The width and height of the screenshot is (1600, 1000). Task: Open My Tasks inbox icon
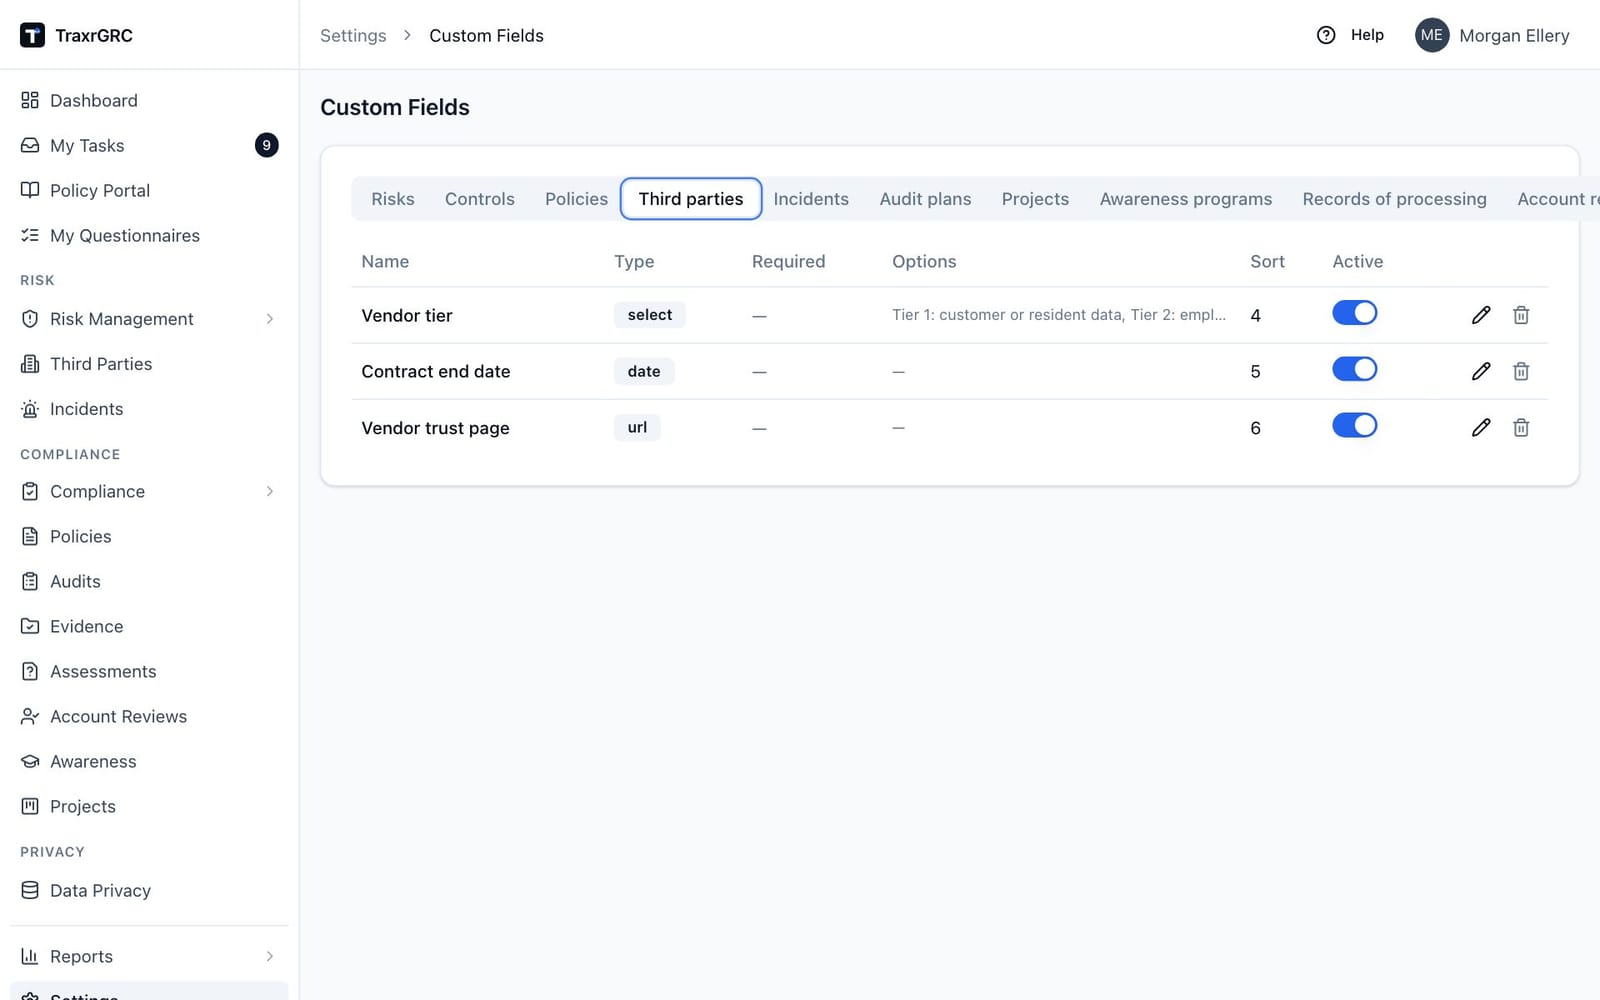point(30,145)
